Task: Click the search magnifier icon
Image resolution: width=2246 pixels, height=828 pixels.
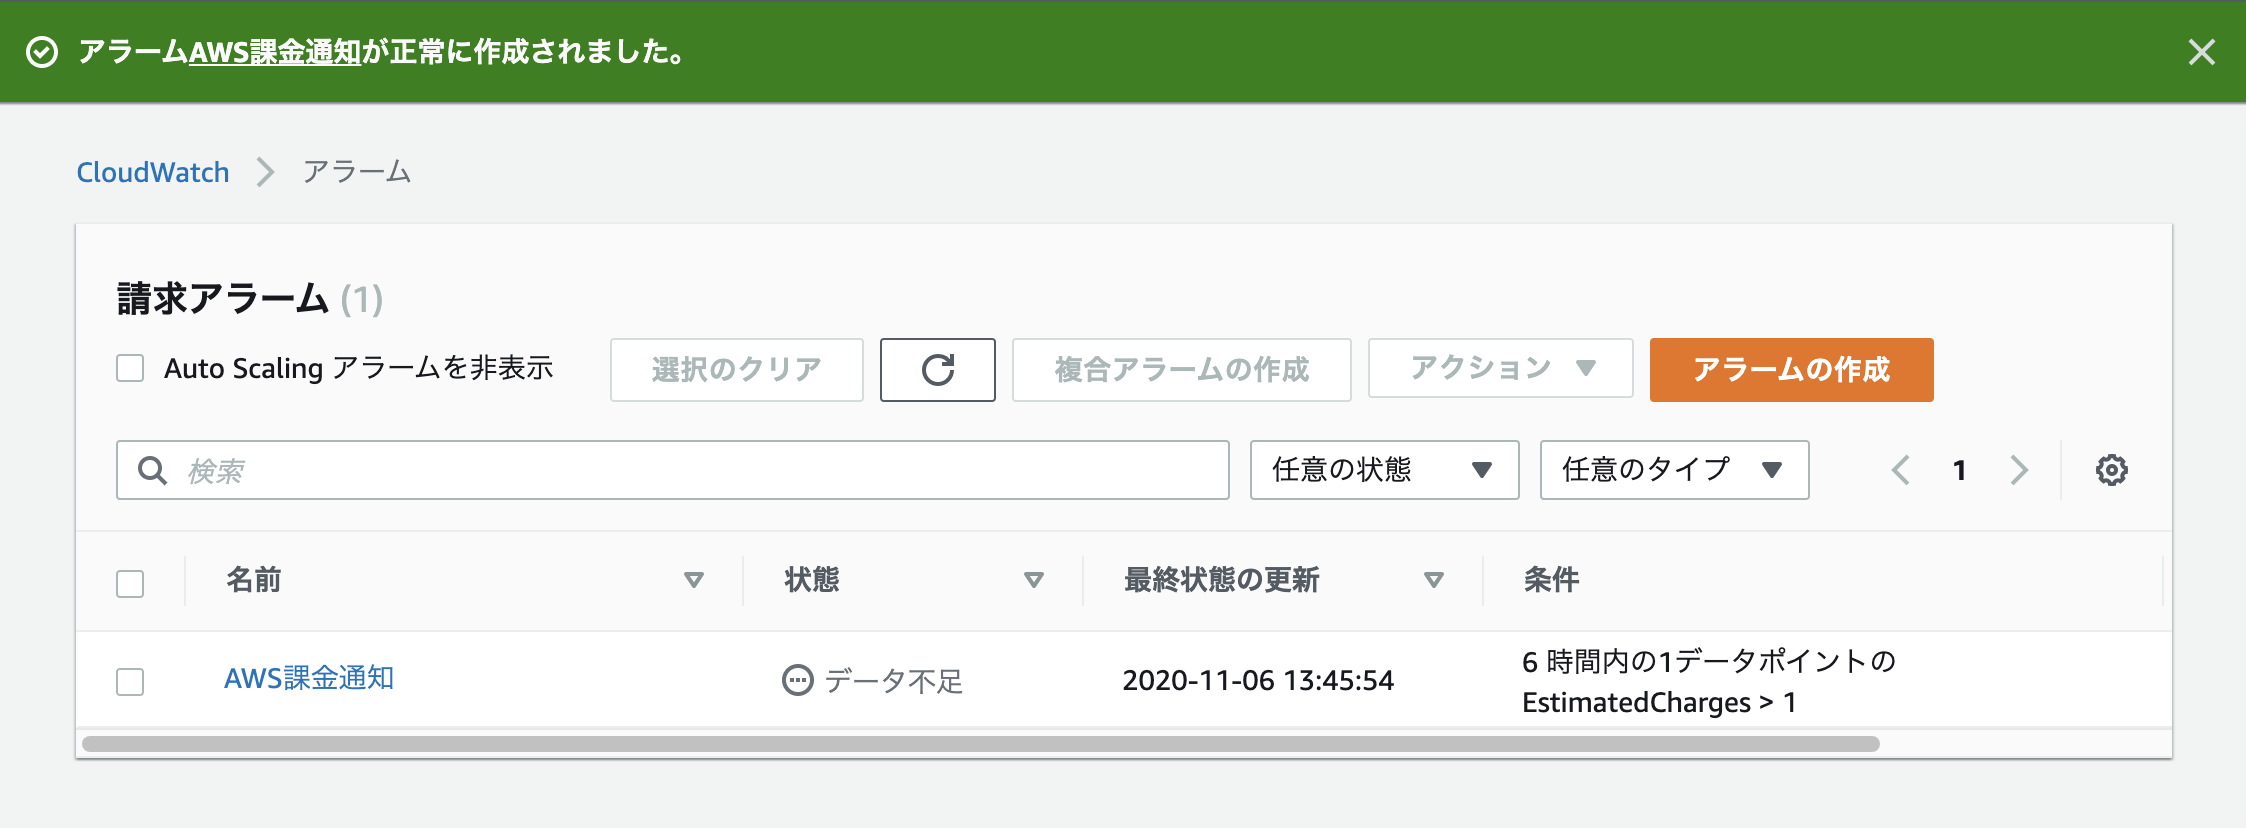Action: tap(152, 470)
